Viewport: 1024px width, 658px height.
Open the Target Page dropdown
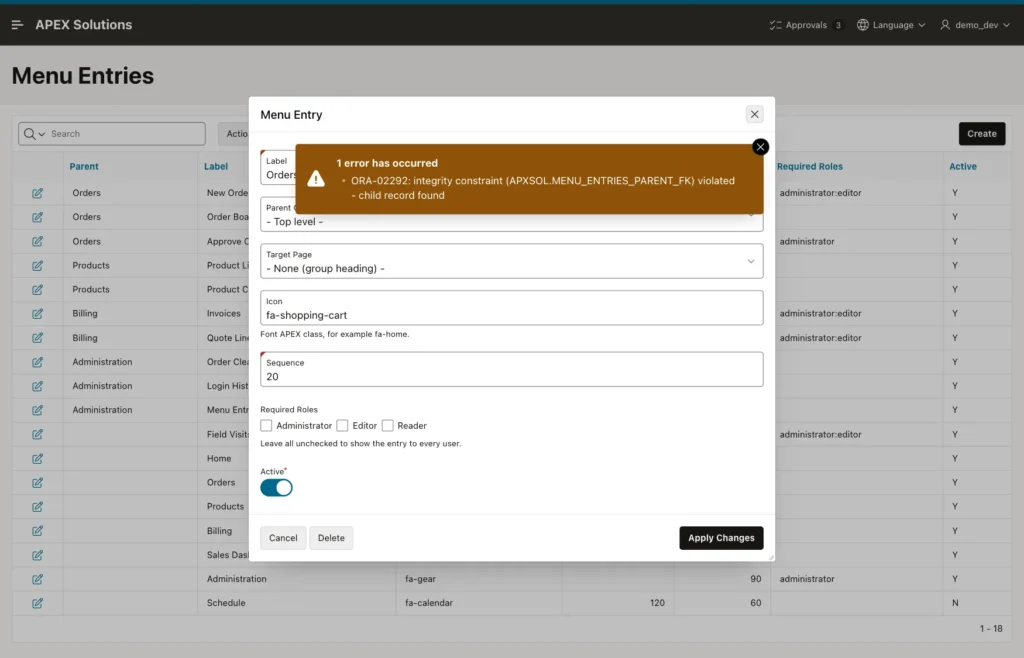511,261
